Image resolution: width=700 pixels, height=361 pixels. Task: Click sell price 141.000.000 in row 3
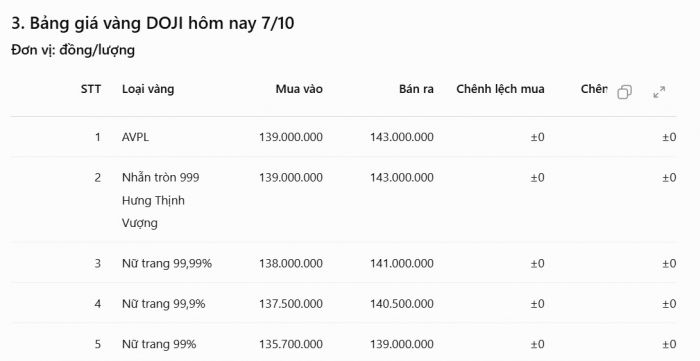(x=401, y=264)
